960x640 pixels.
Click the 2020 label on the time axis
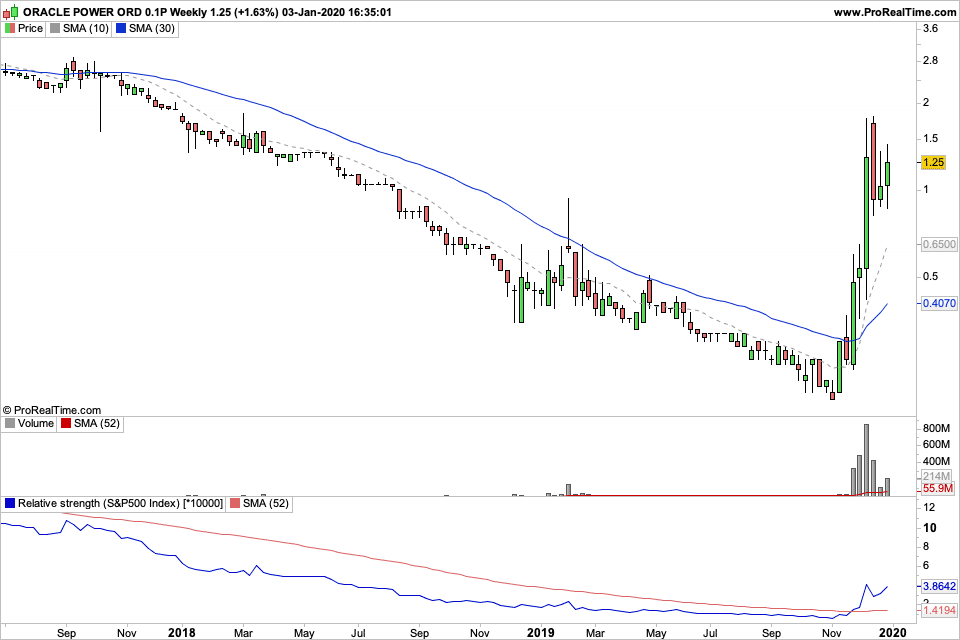(x=893, y=633)
